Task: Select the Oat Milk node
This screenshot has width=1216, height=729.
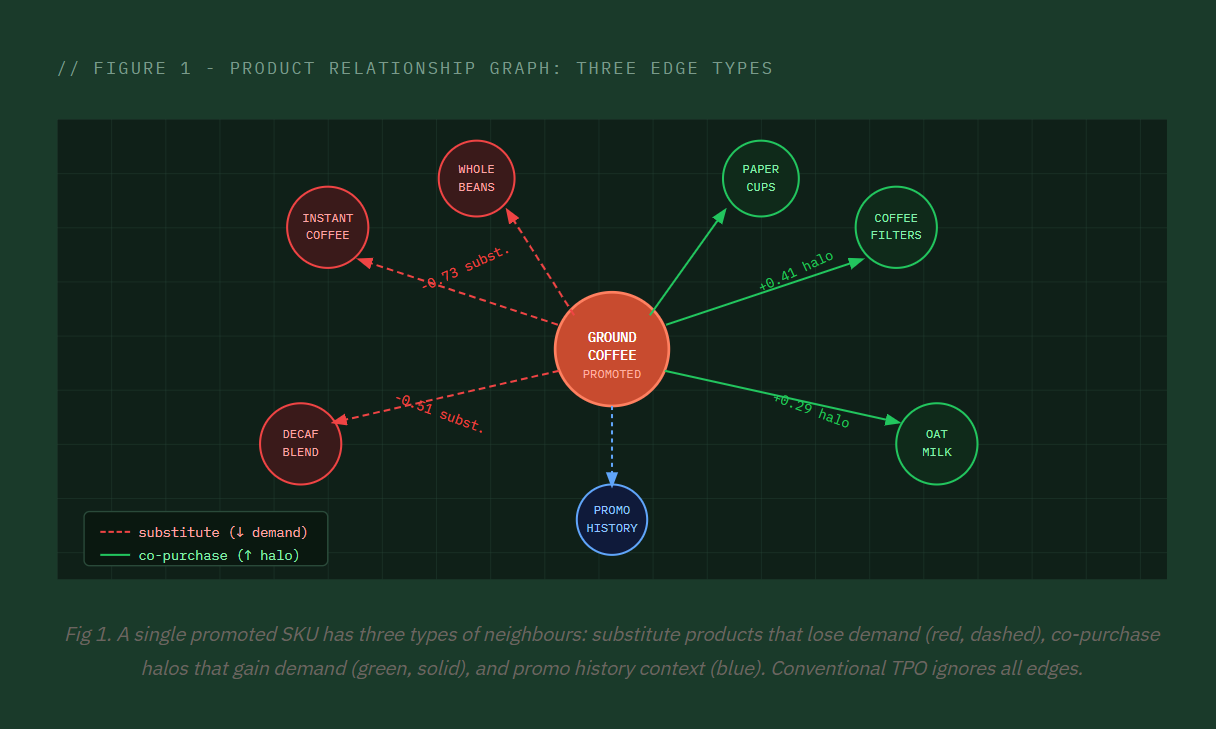Action: [x=937, y=443]
